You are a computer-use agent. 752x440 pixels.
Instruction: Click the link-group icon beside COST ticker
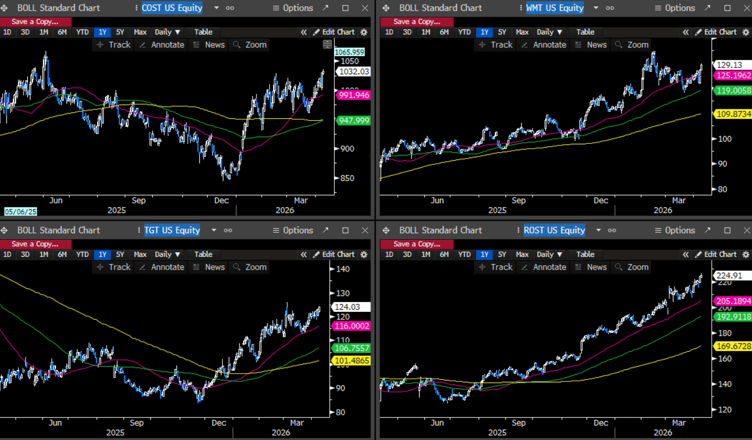click(230, 8)
